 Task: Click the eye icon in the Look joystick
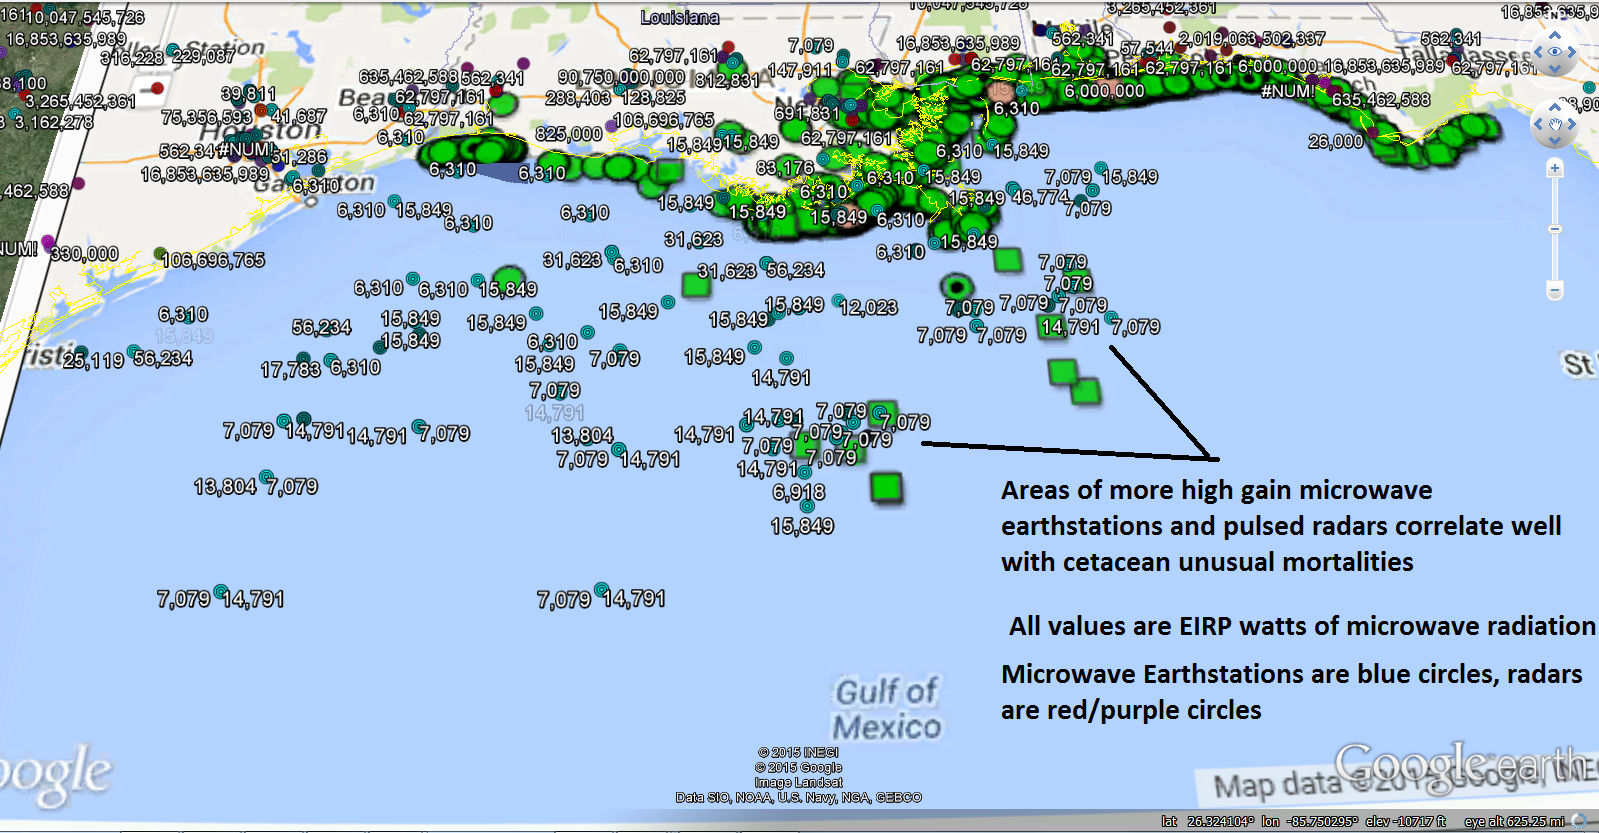click(x=1555, y=51)
